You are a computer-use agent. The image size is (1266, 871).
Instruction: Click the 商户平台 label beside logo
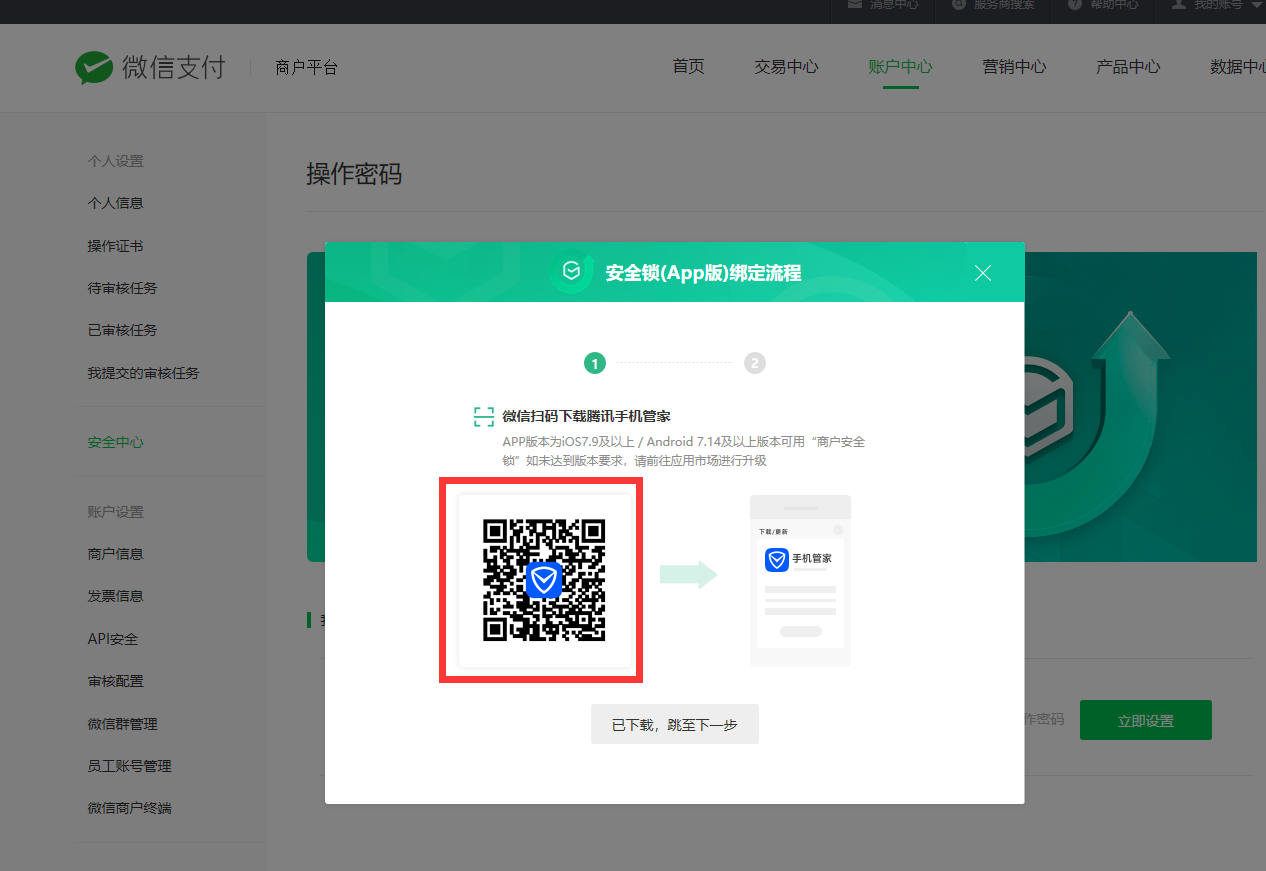(307, 68)
